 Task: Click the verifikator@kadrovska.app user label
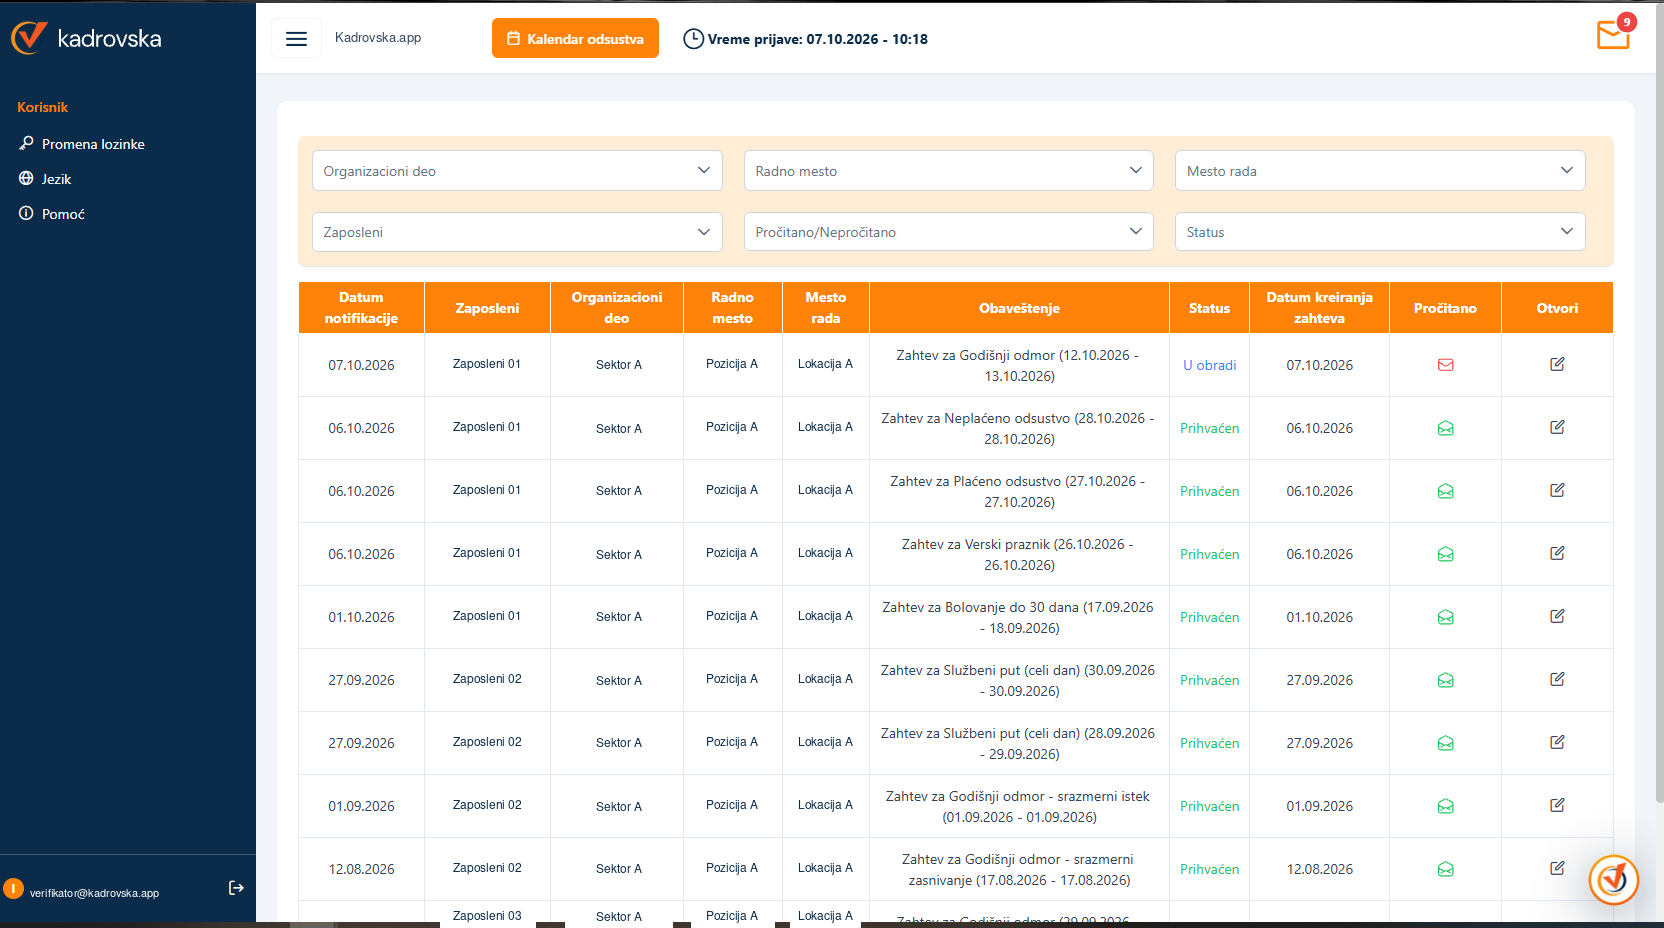[94, 893]
